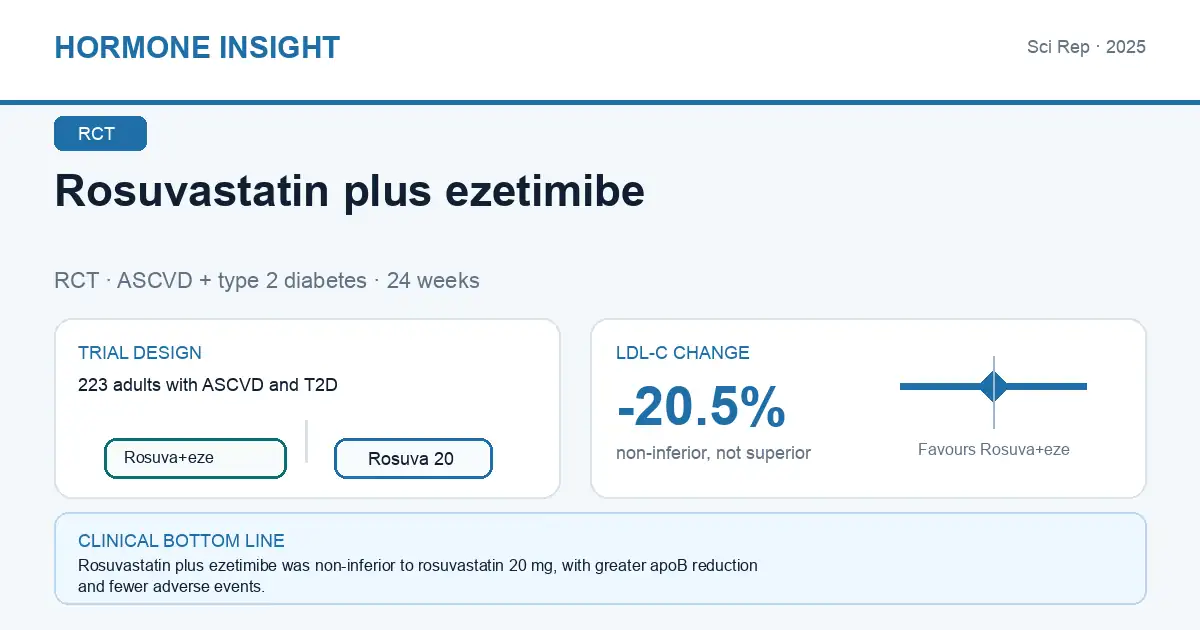
Task: Click the divider between trial arms
Action: (306, 441)
